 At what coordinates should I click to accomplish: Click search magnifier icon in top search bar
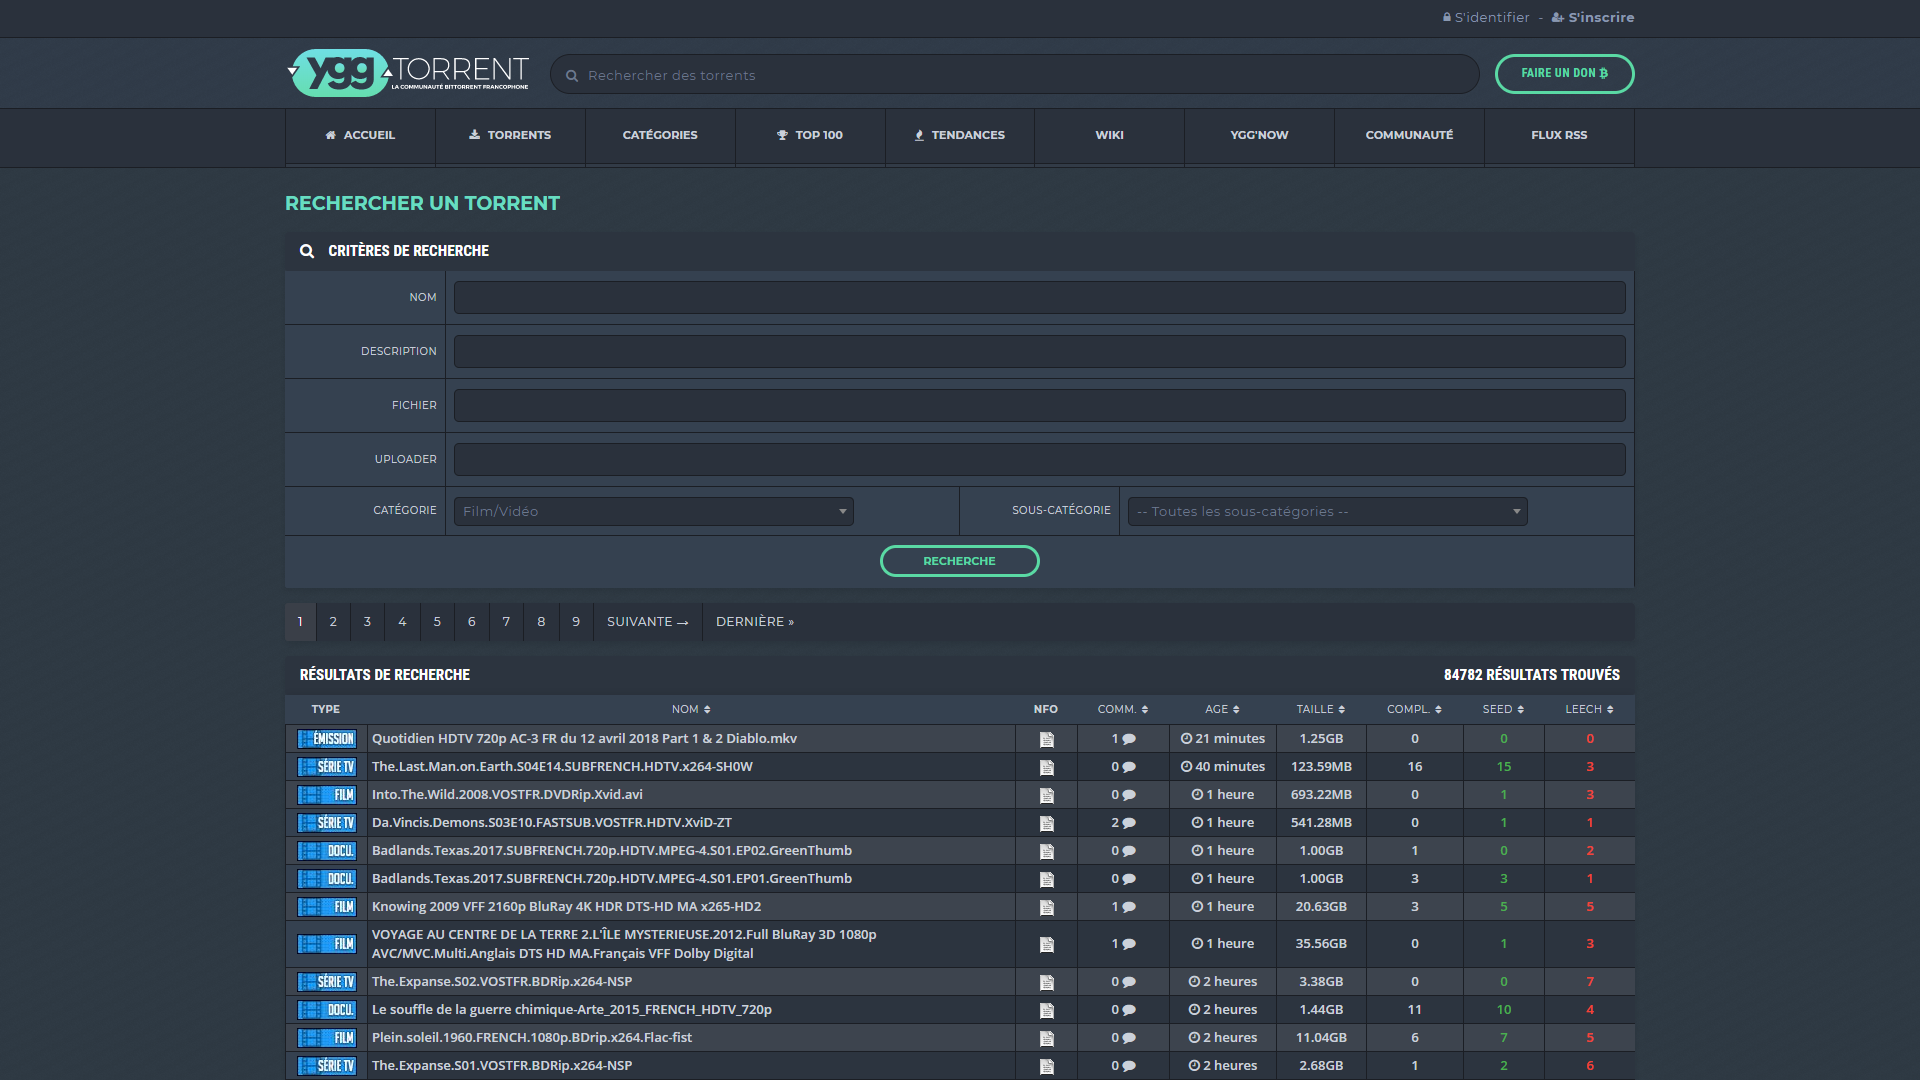[x=573, y=76]
